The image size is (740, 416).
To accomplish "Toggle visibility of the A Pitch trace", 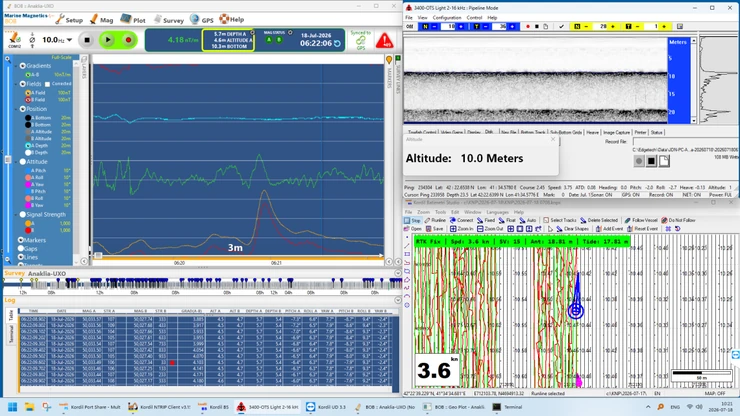I will [x=28, y=170].
